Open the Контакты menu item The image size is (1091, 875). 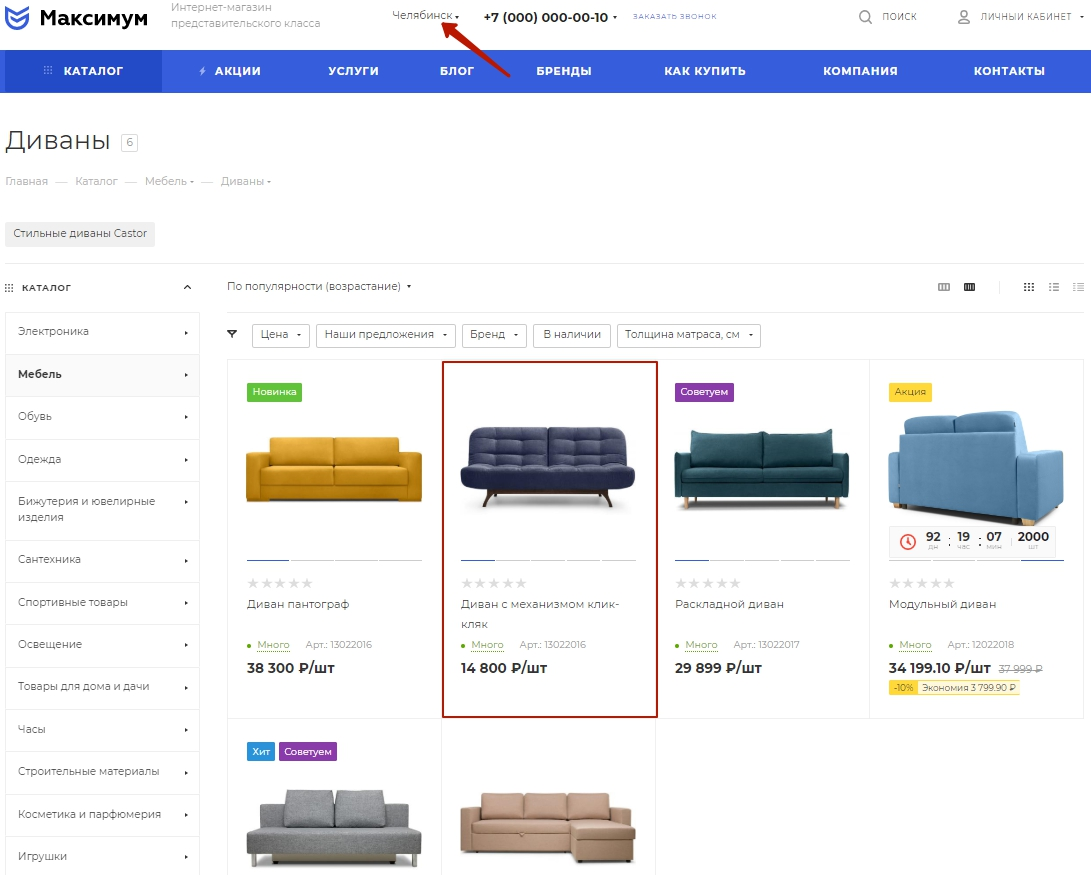[x=1009, y=71]
